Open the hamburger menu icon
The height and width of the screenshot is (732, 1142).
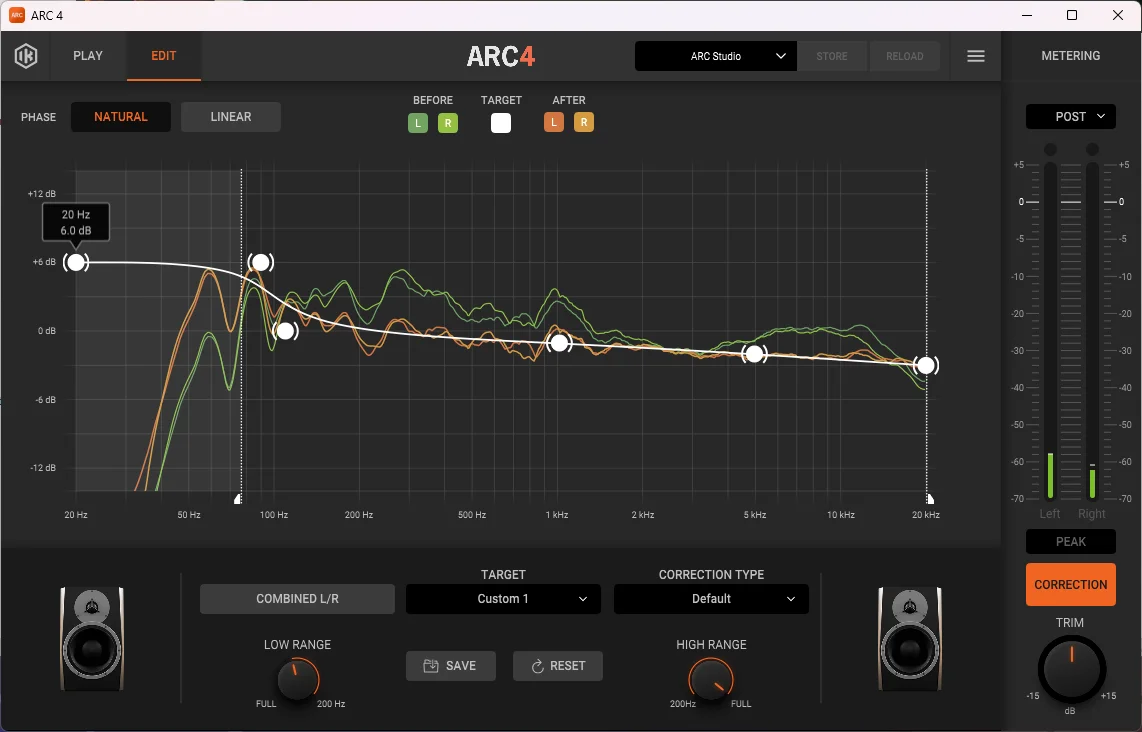tap(975, 56)
